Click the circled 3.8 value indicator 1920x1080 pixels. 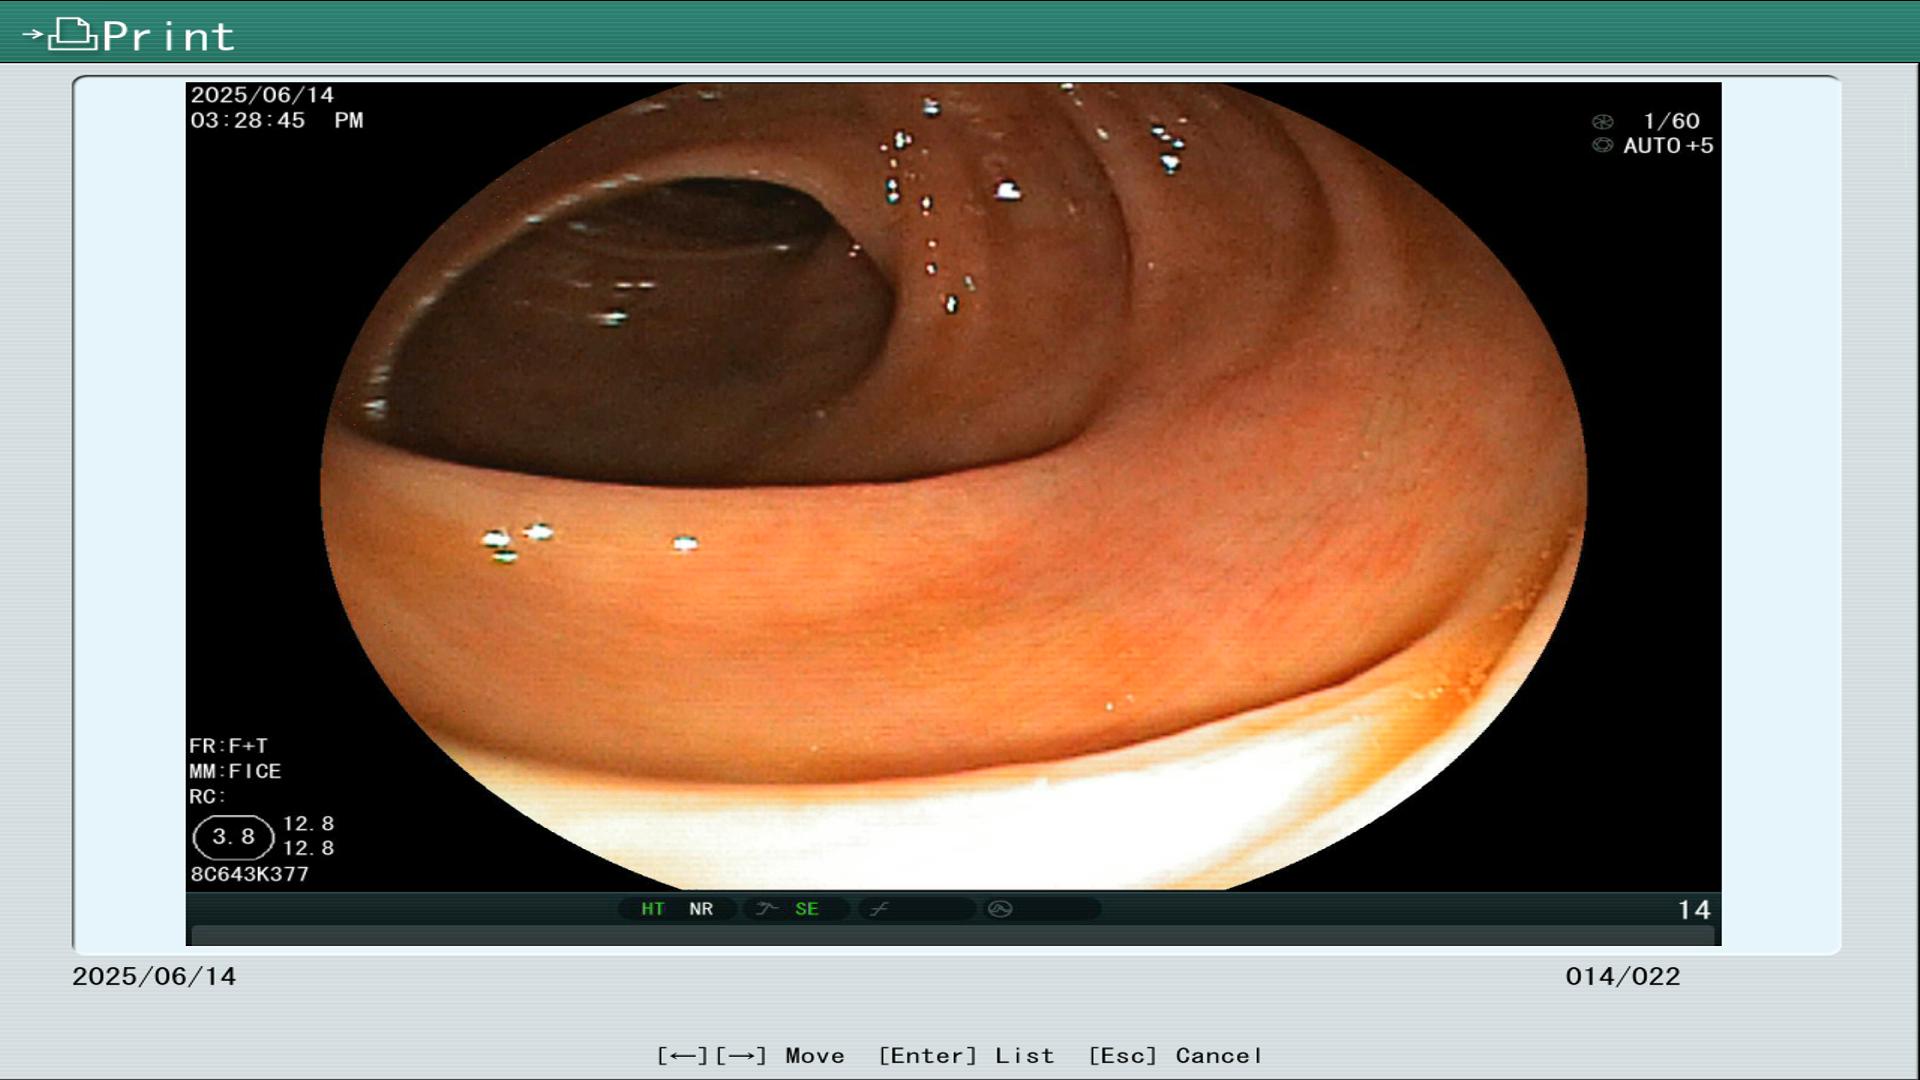pos(233,837)
